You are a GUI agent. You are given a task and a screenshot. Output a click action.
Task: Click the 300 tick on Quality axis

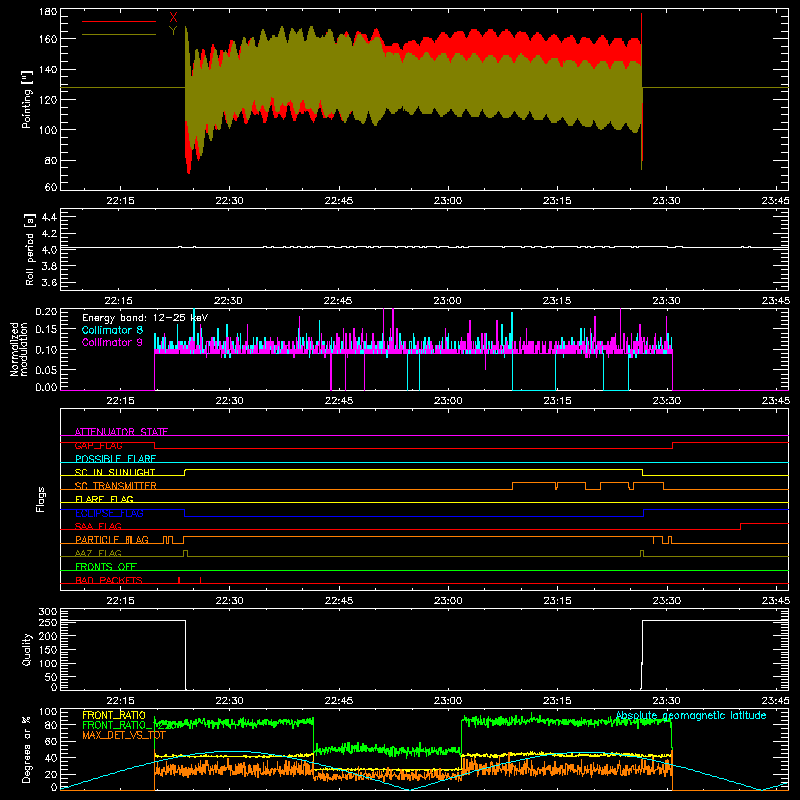pyautogui.click(x=48, y=612)
